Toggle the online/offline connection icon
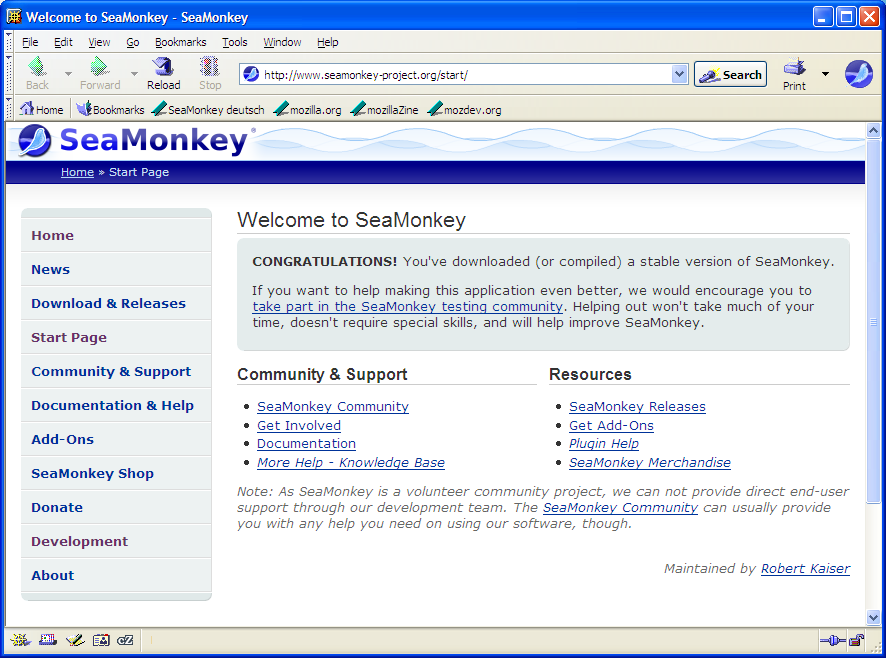The image size is (886, 658). (x=832, y=640)
